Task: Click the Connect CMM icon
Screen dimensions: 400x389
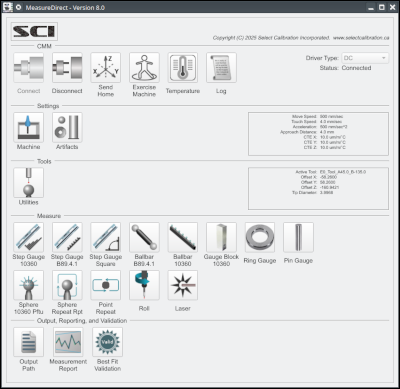Action: coord(29,68)
